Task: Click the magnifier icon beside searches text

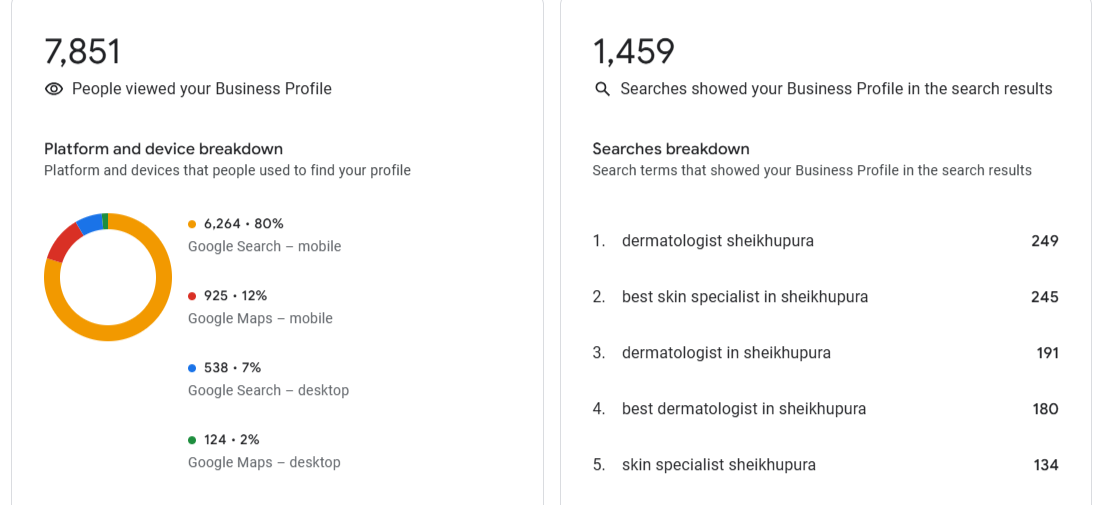Action: (602, 89)
